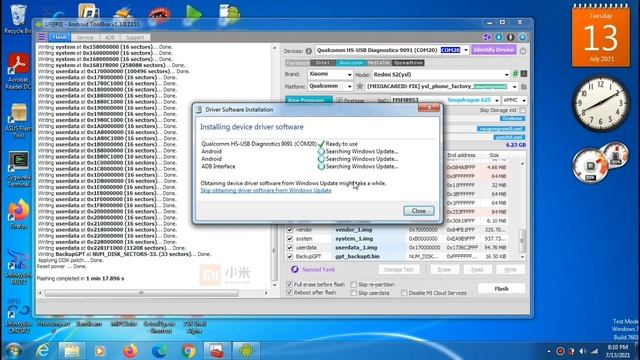Toggle the Skip Storage init checkbox
Image resolution: width=640 pixels, height=360 pixels.
[x=523, y=110]
